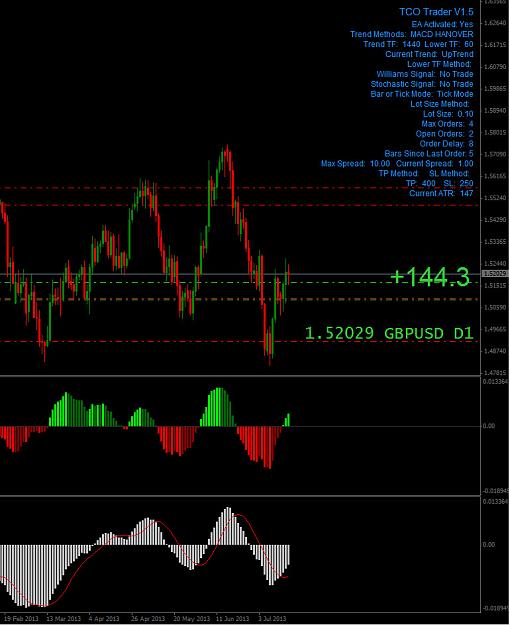Image resolution: width=510 pixels, height=625 pixels.
Task: Select the 1.60790 price axis label
Action: click(494, 67)
